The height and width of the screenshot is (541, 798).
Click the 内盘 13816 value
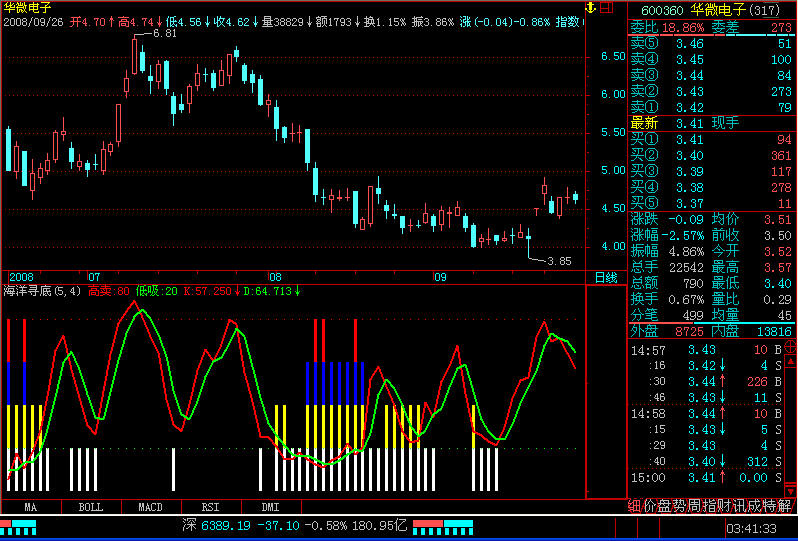774,332
